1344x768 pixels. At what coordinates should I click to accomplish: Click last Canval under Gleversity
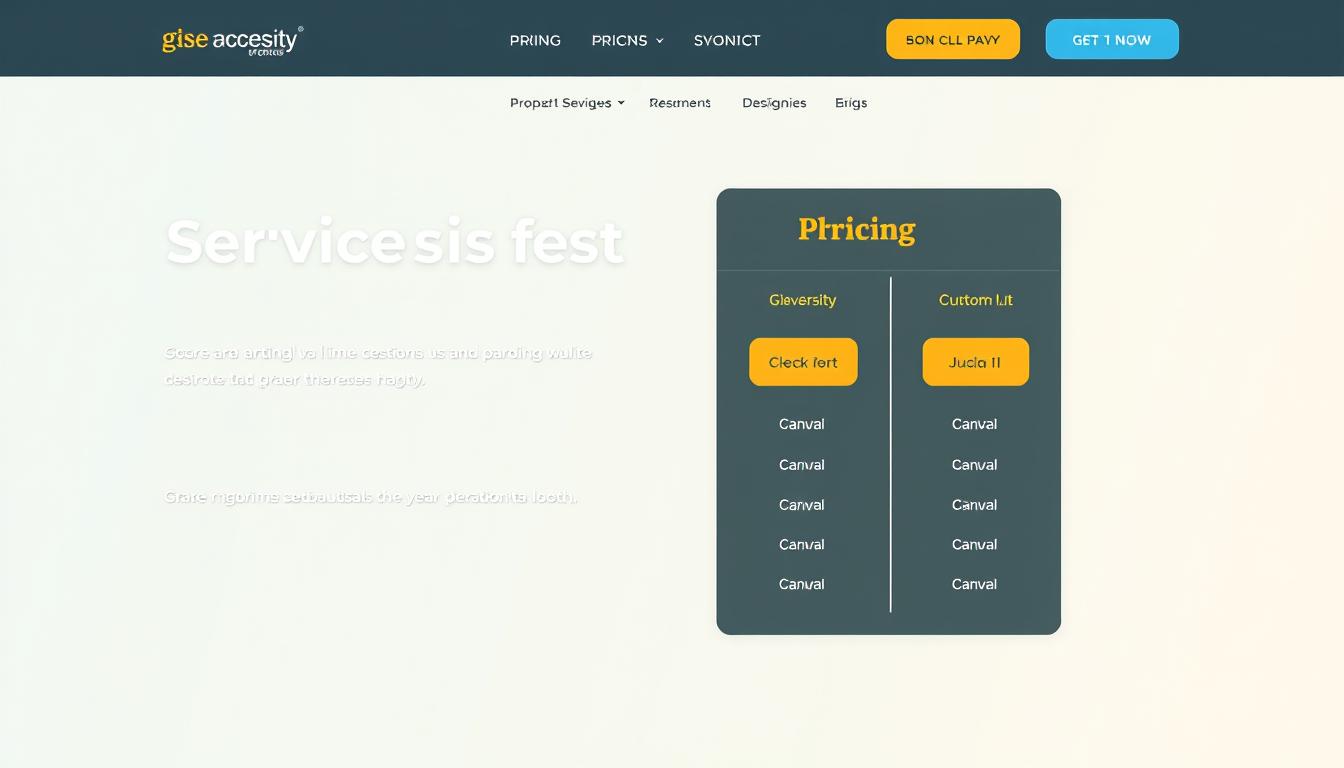[802, 584]
